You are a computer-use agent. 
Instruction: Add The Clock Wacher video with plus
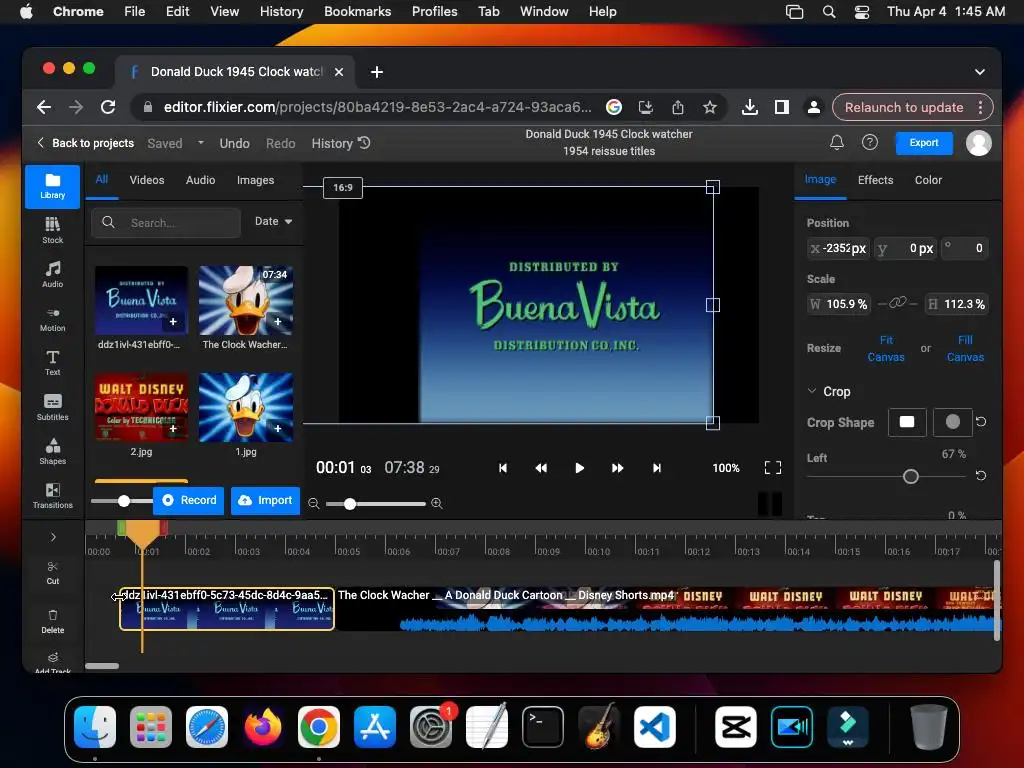(x=278, y=321)
